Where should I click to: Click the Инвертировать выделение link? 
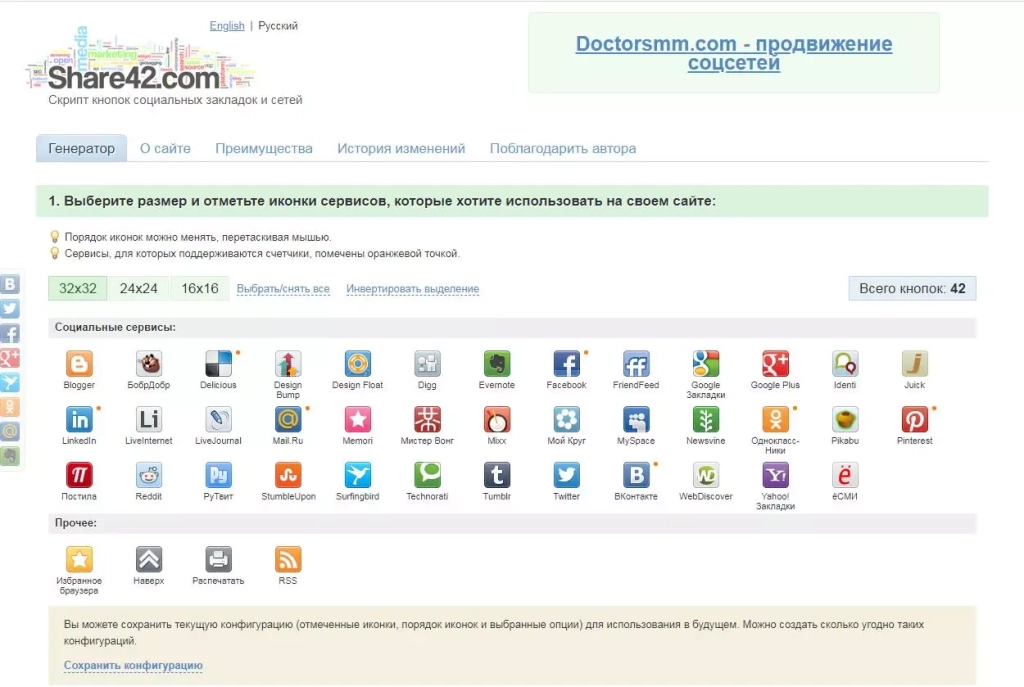[413, 289]
